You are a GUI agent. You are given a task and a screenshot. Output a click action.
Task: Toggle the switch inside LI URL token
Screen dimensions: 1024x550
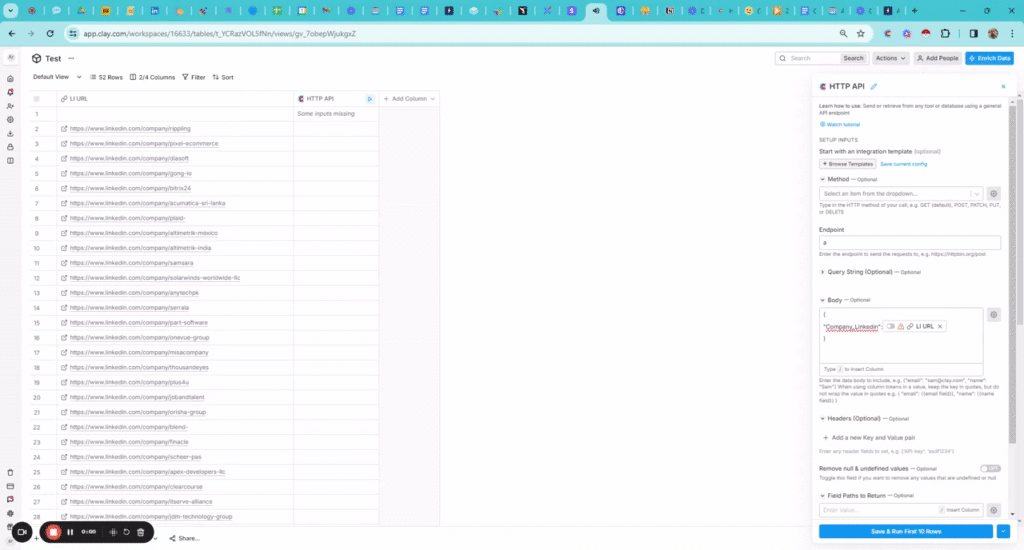pyautogui.click(x=890, y=326)
